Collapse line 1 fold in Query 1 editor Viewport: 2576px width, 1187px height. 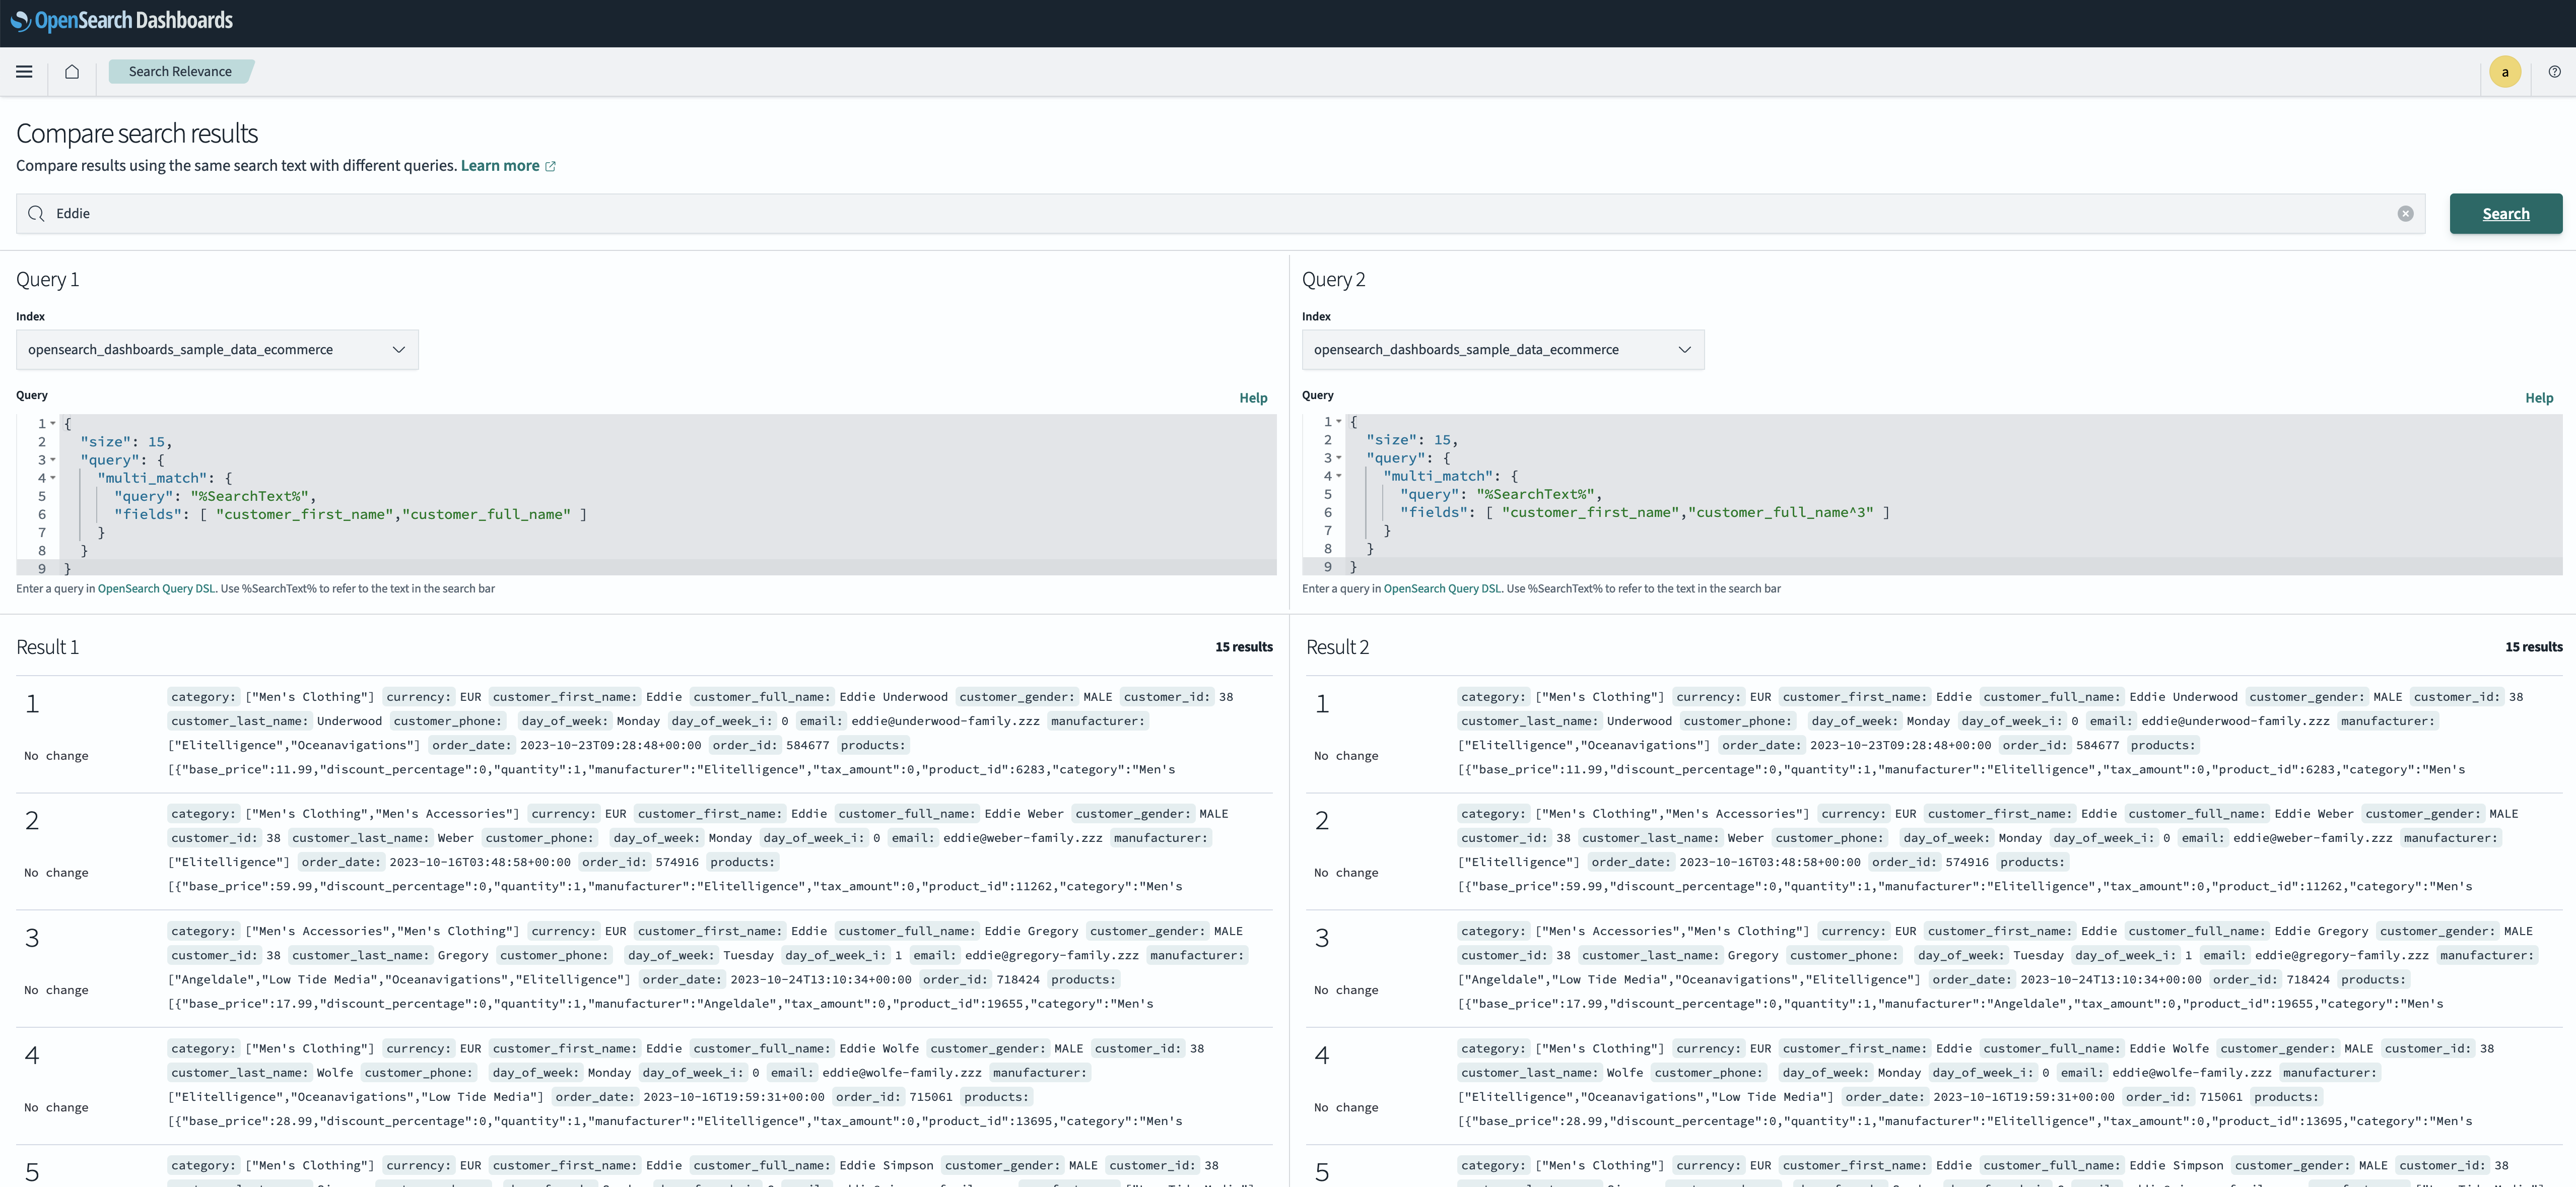click(x=53, y=424)
